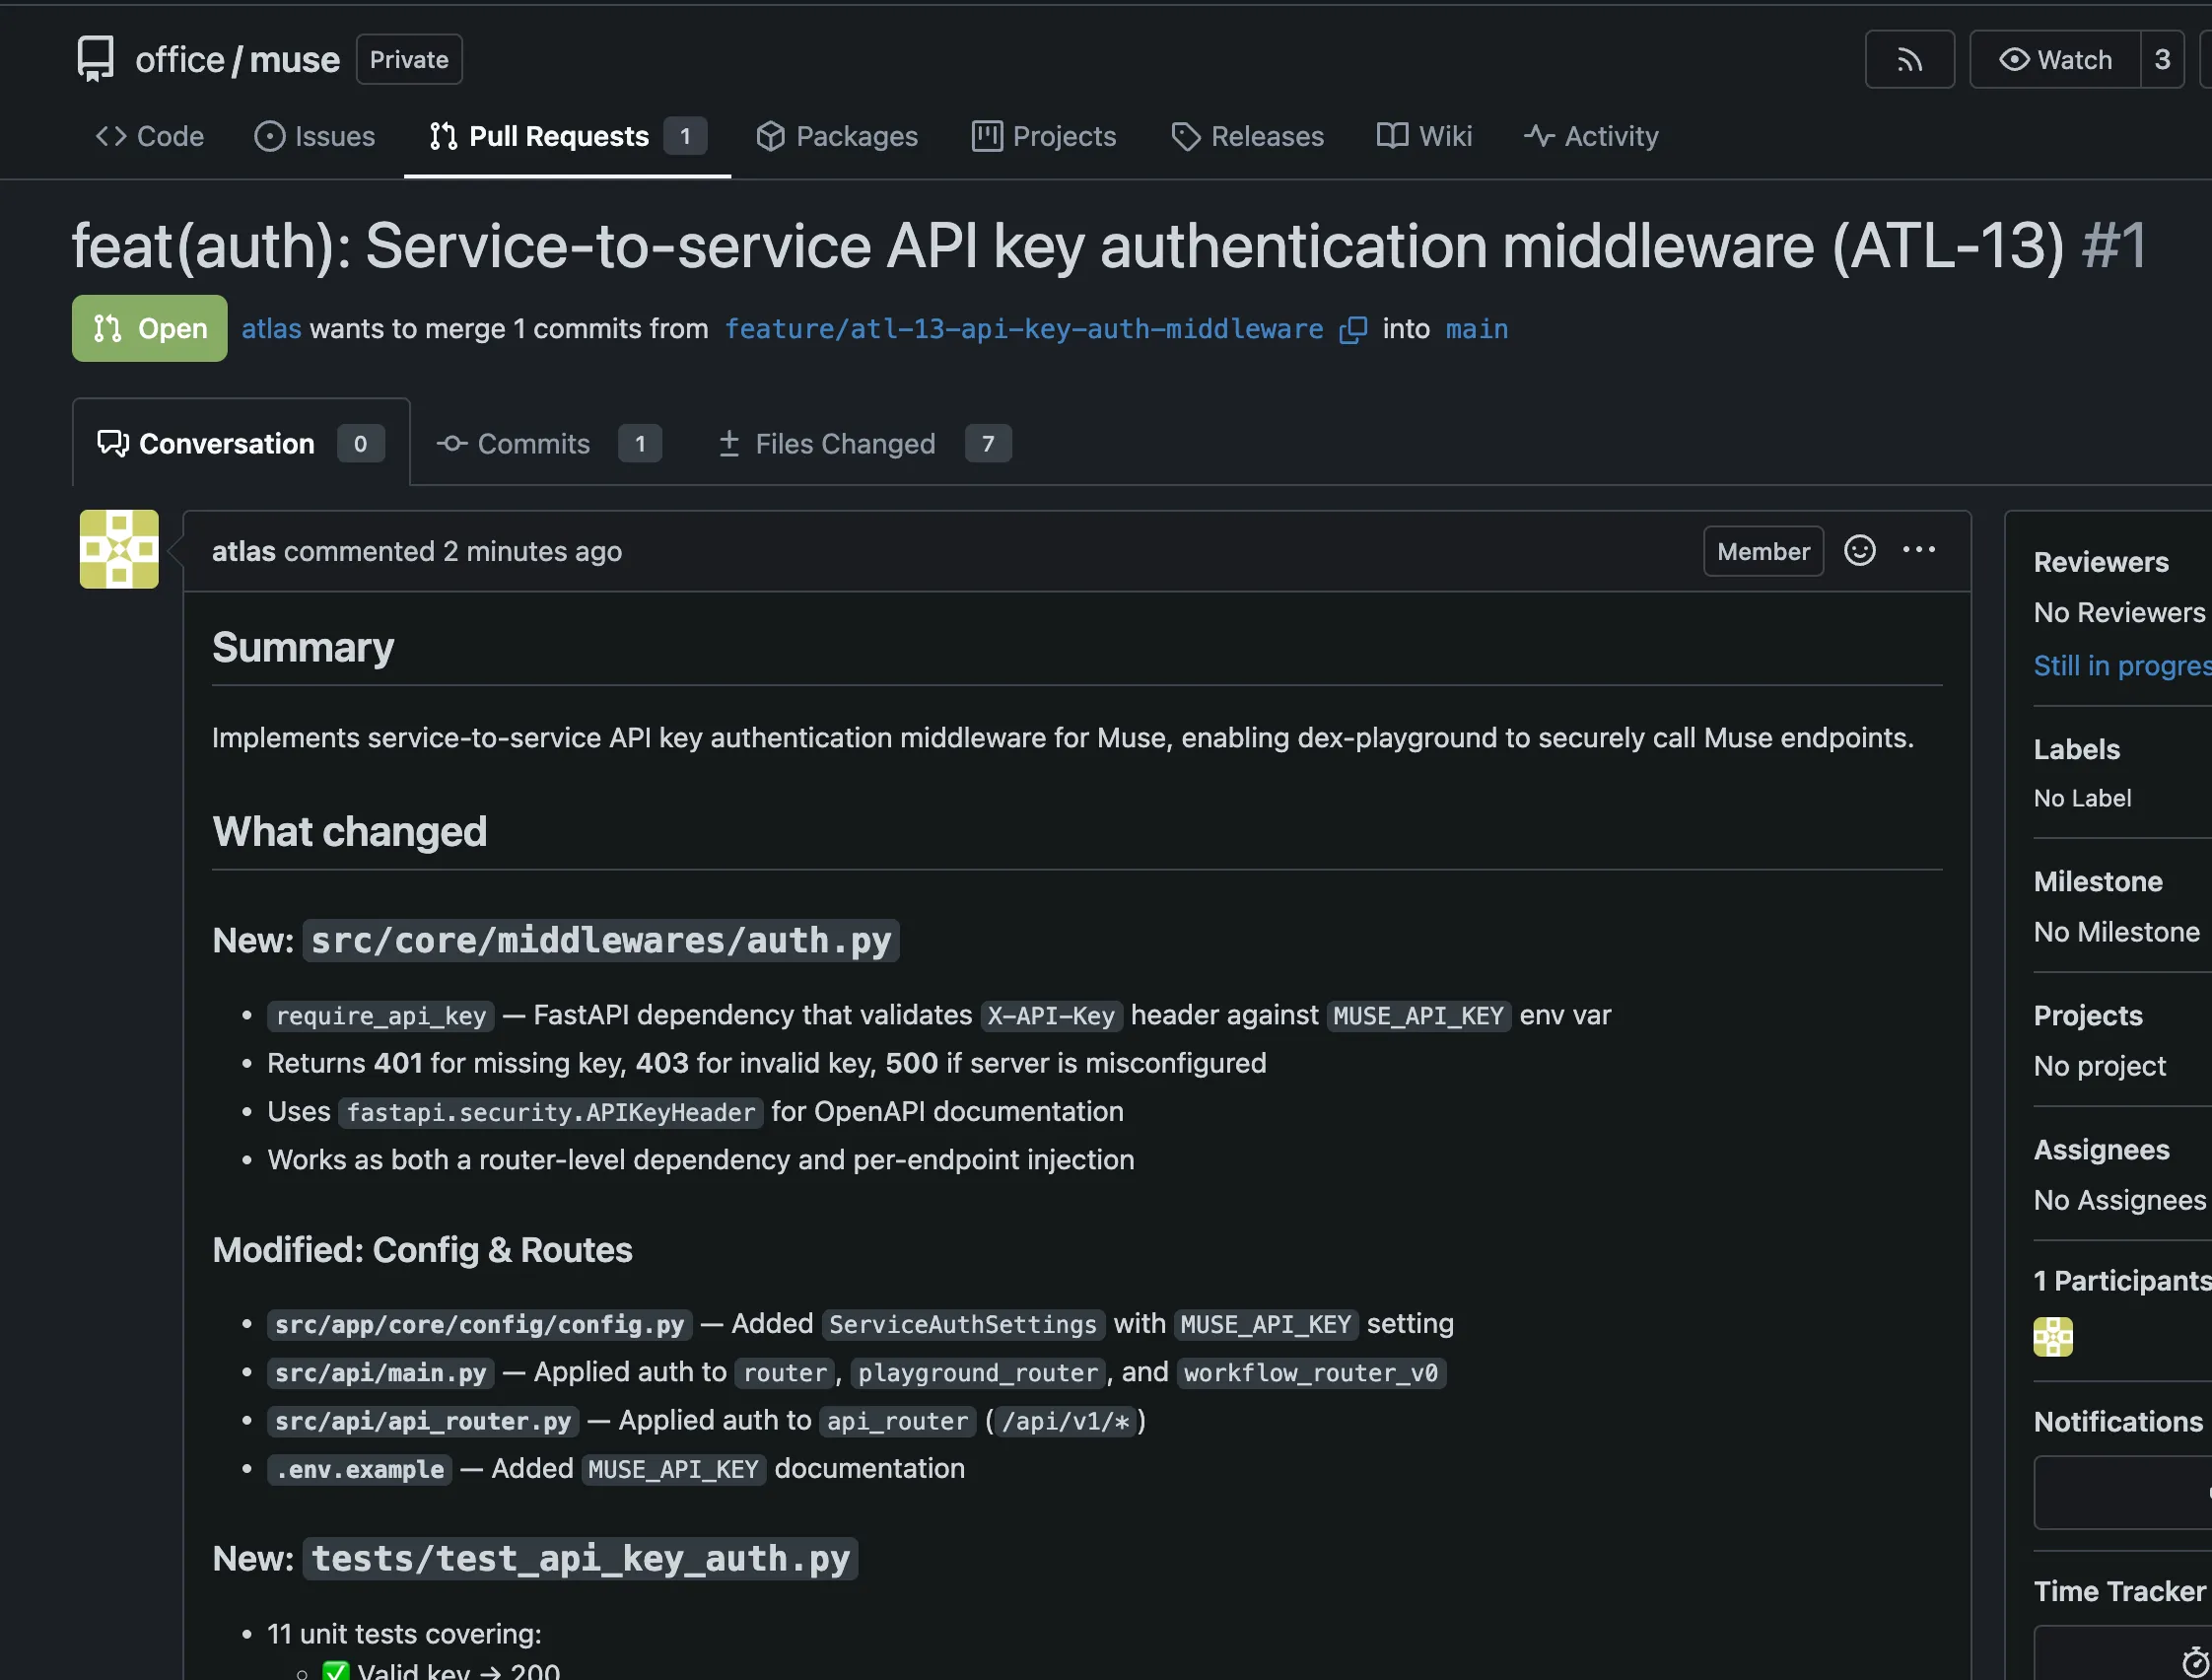The height and width of the screenshot is (1680, 2212).
Task: Open the emoji reaction picker on atlas's comment
Action: (1859, 550)
